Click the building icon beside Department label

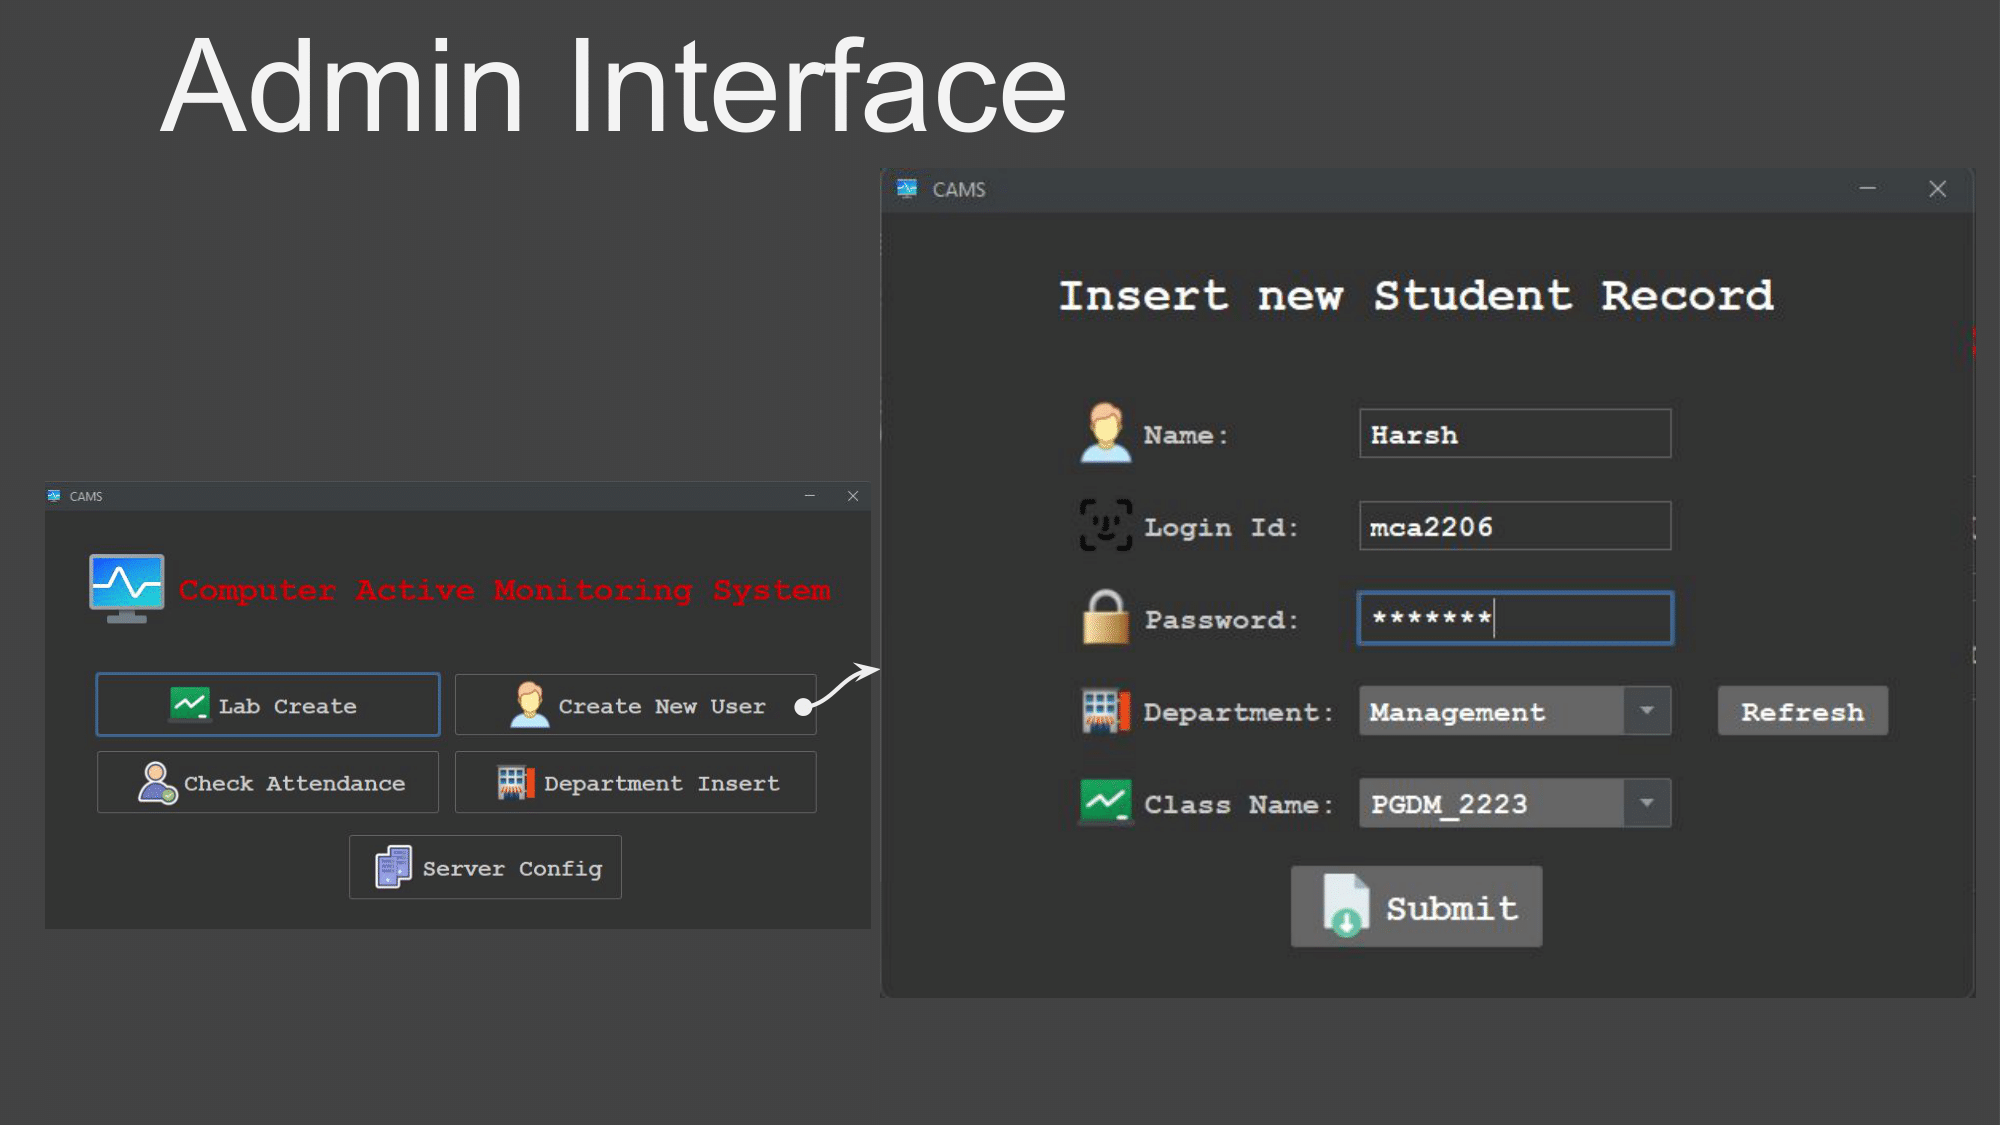(x=1105, y=711)
